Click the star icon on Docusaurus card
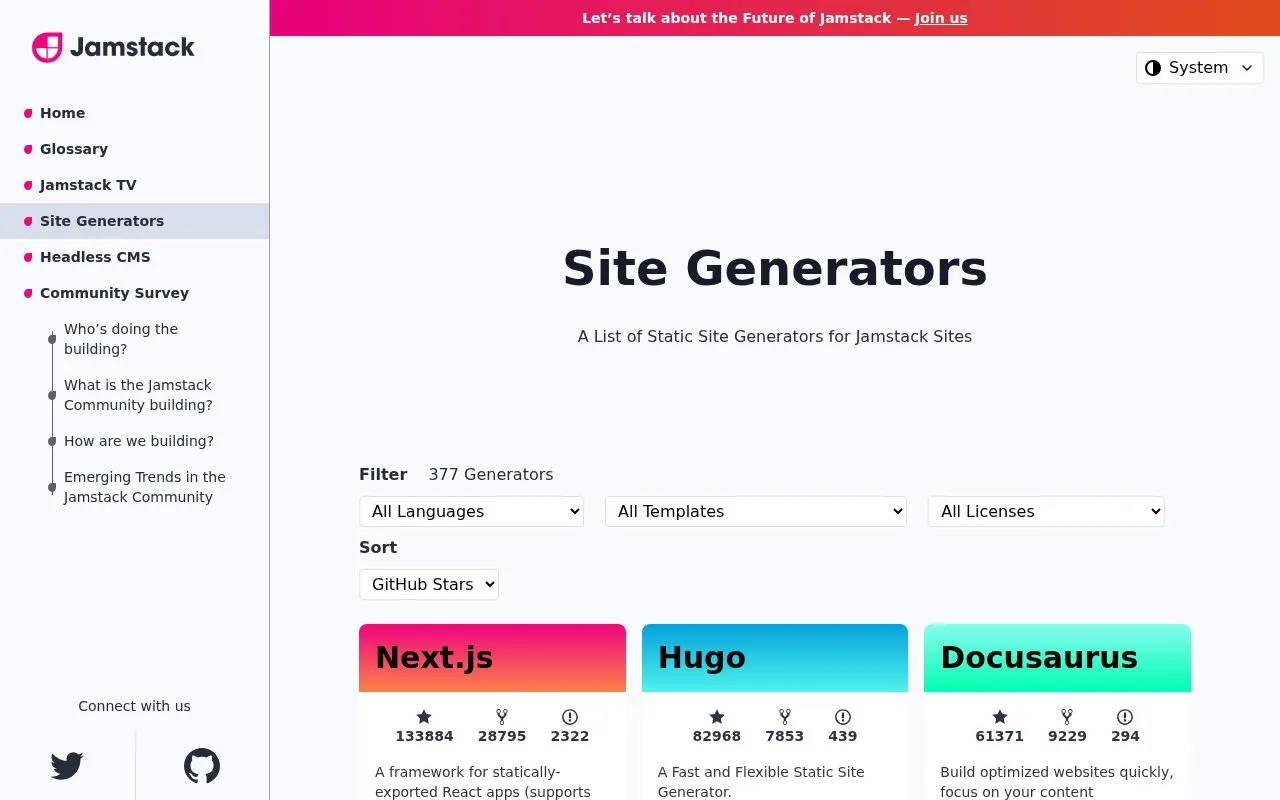 pos(1000,717)
